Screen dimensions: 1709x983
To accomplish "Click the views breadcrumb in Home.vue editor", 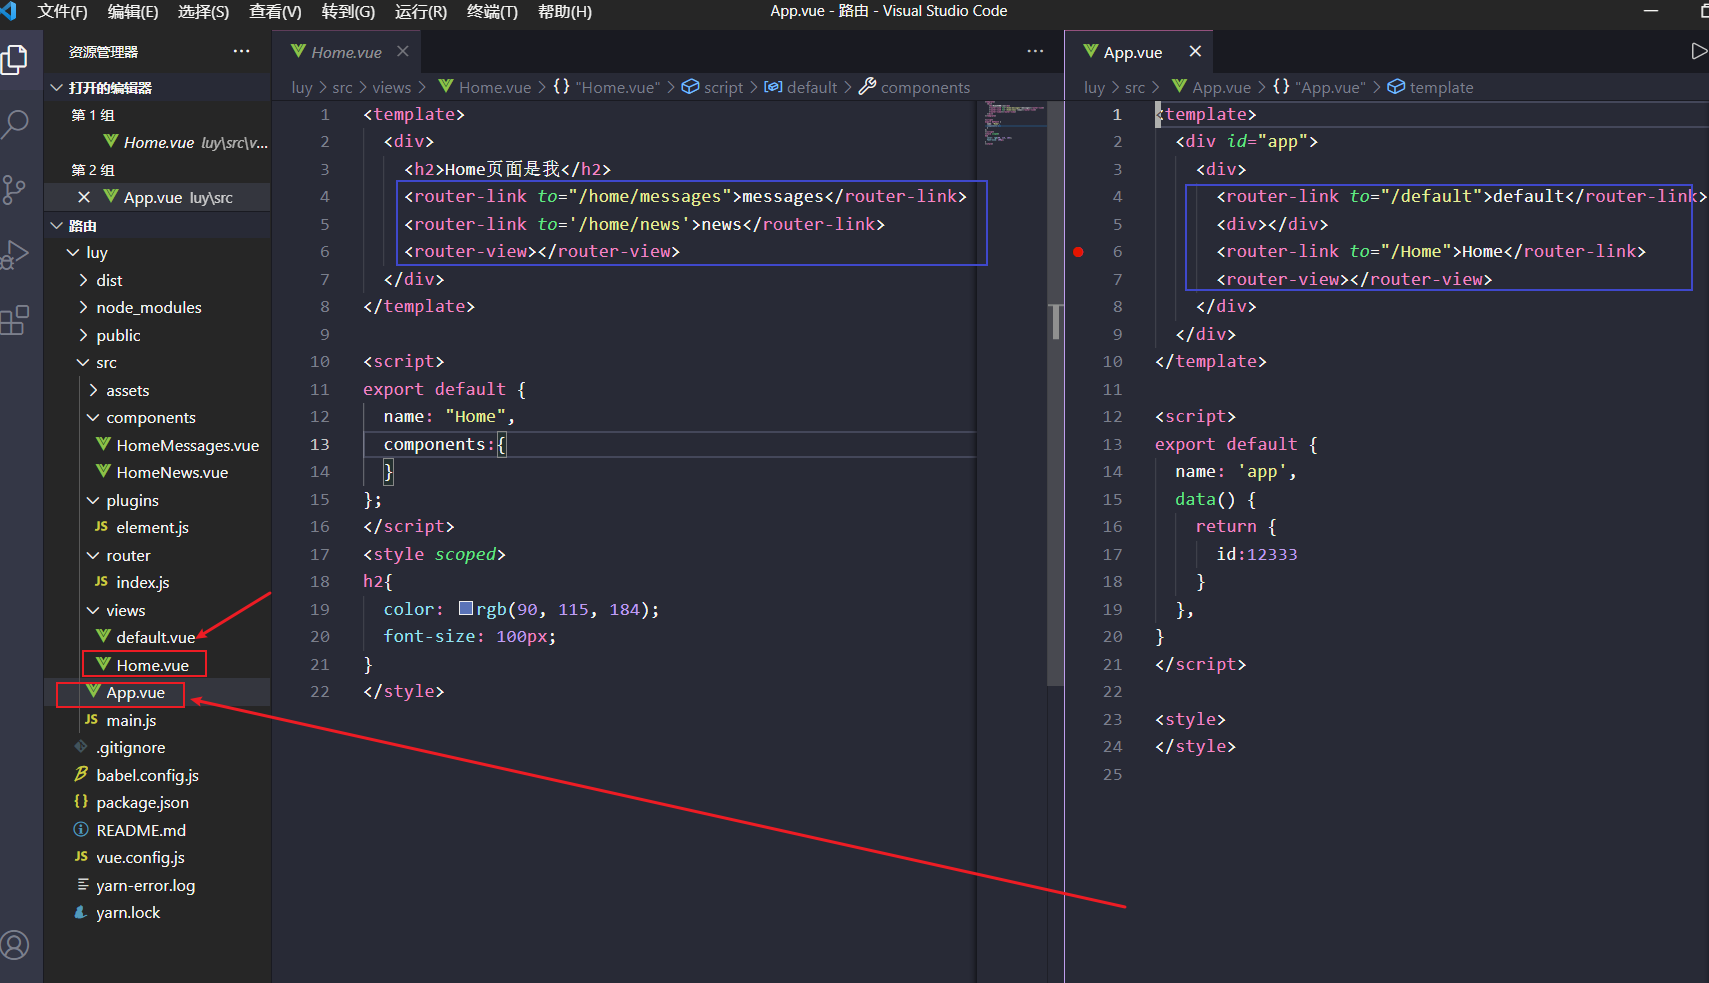I will [x=392, y=87].
